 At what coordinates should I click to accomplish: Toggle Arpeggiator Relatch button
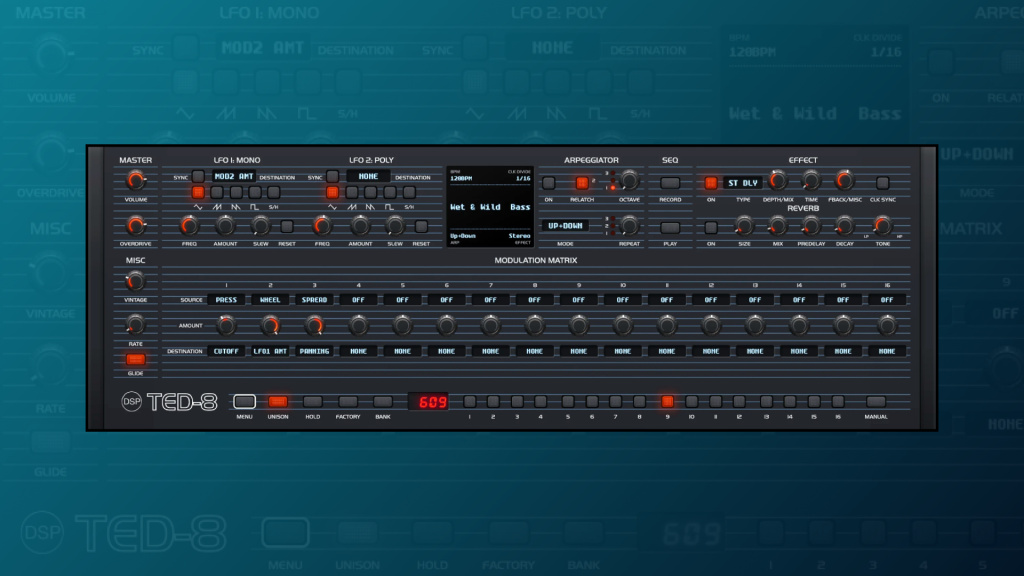pyautogui.click(x=582, y=183)
